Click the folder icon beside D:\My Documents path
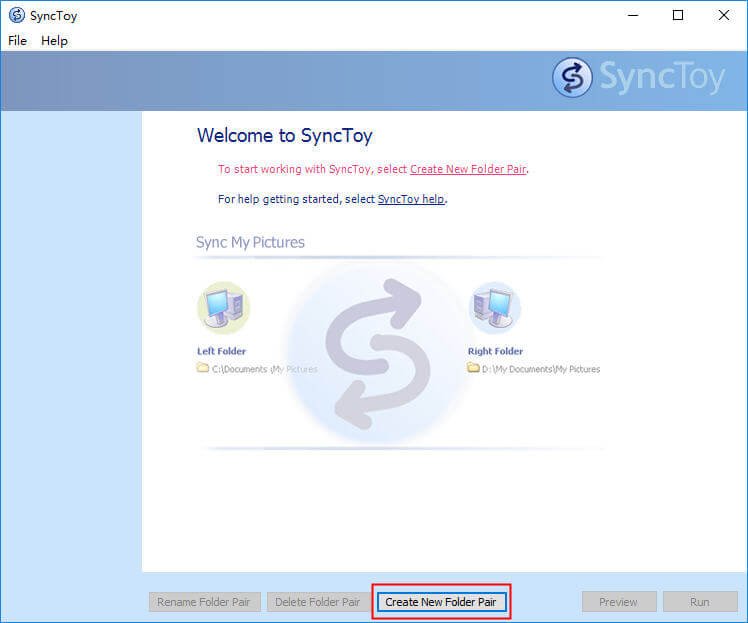The height and width of the screenshot is (623, 748). [473, 368]
